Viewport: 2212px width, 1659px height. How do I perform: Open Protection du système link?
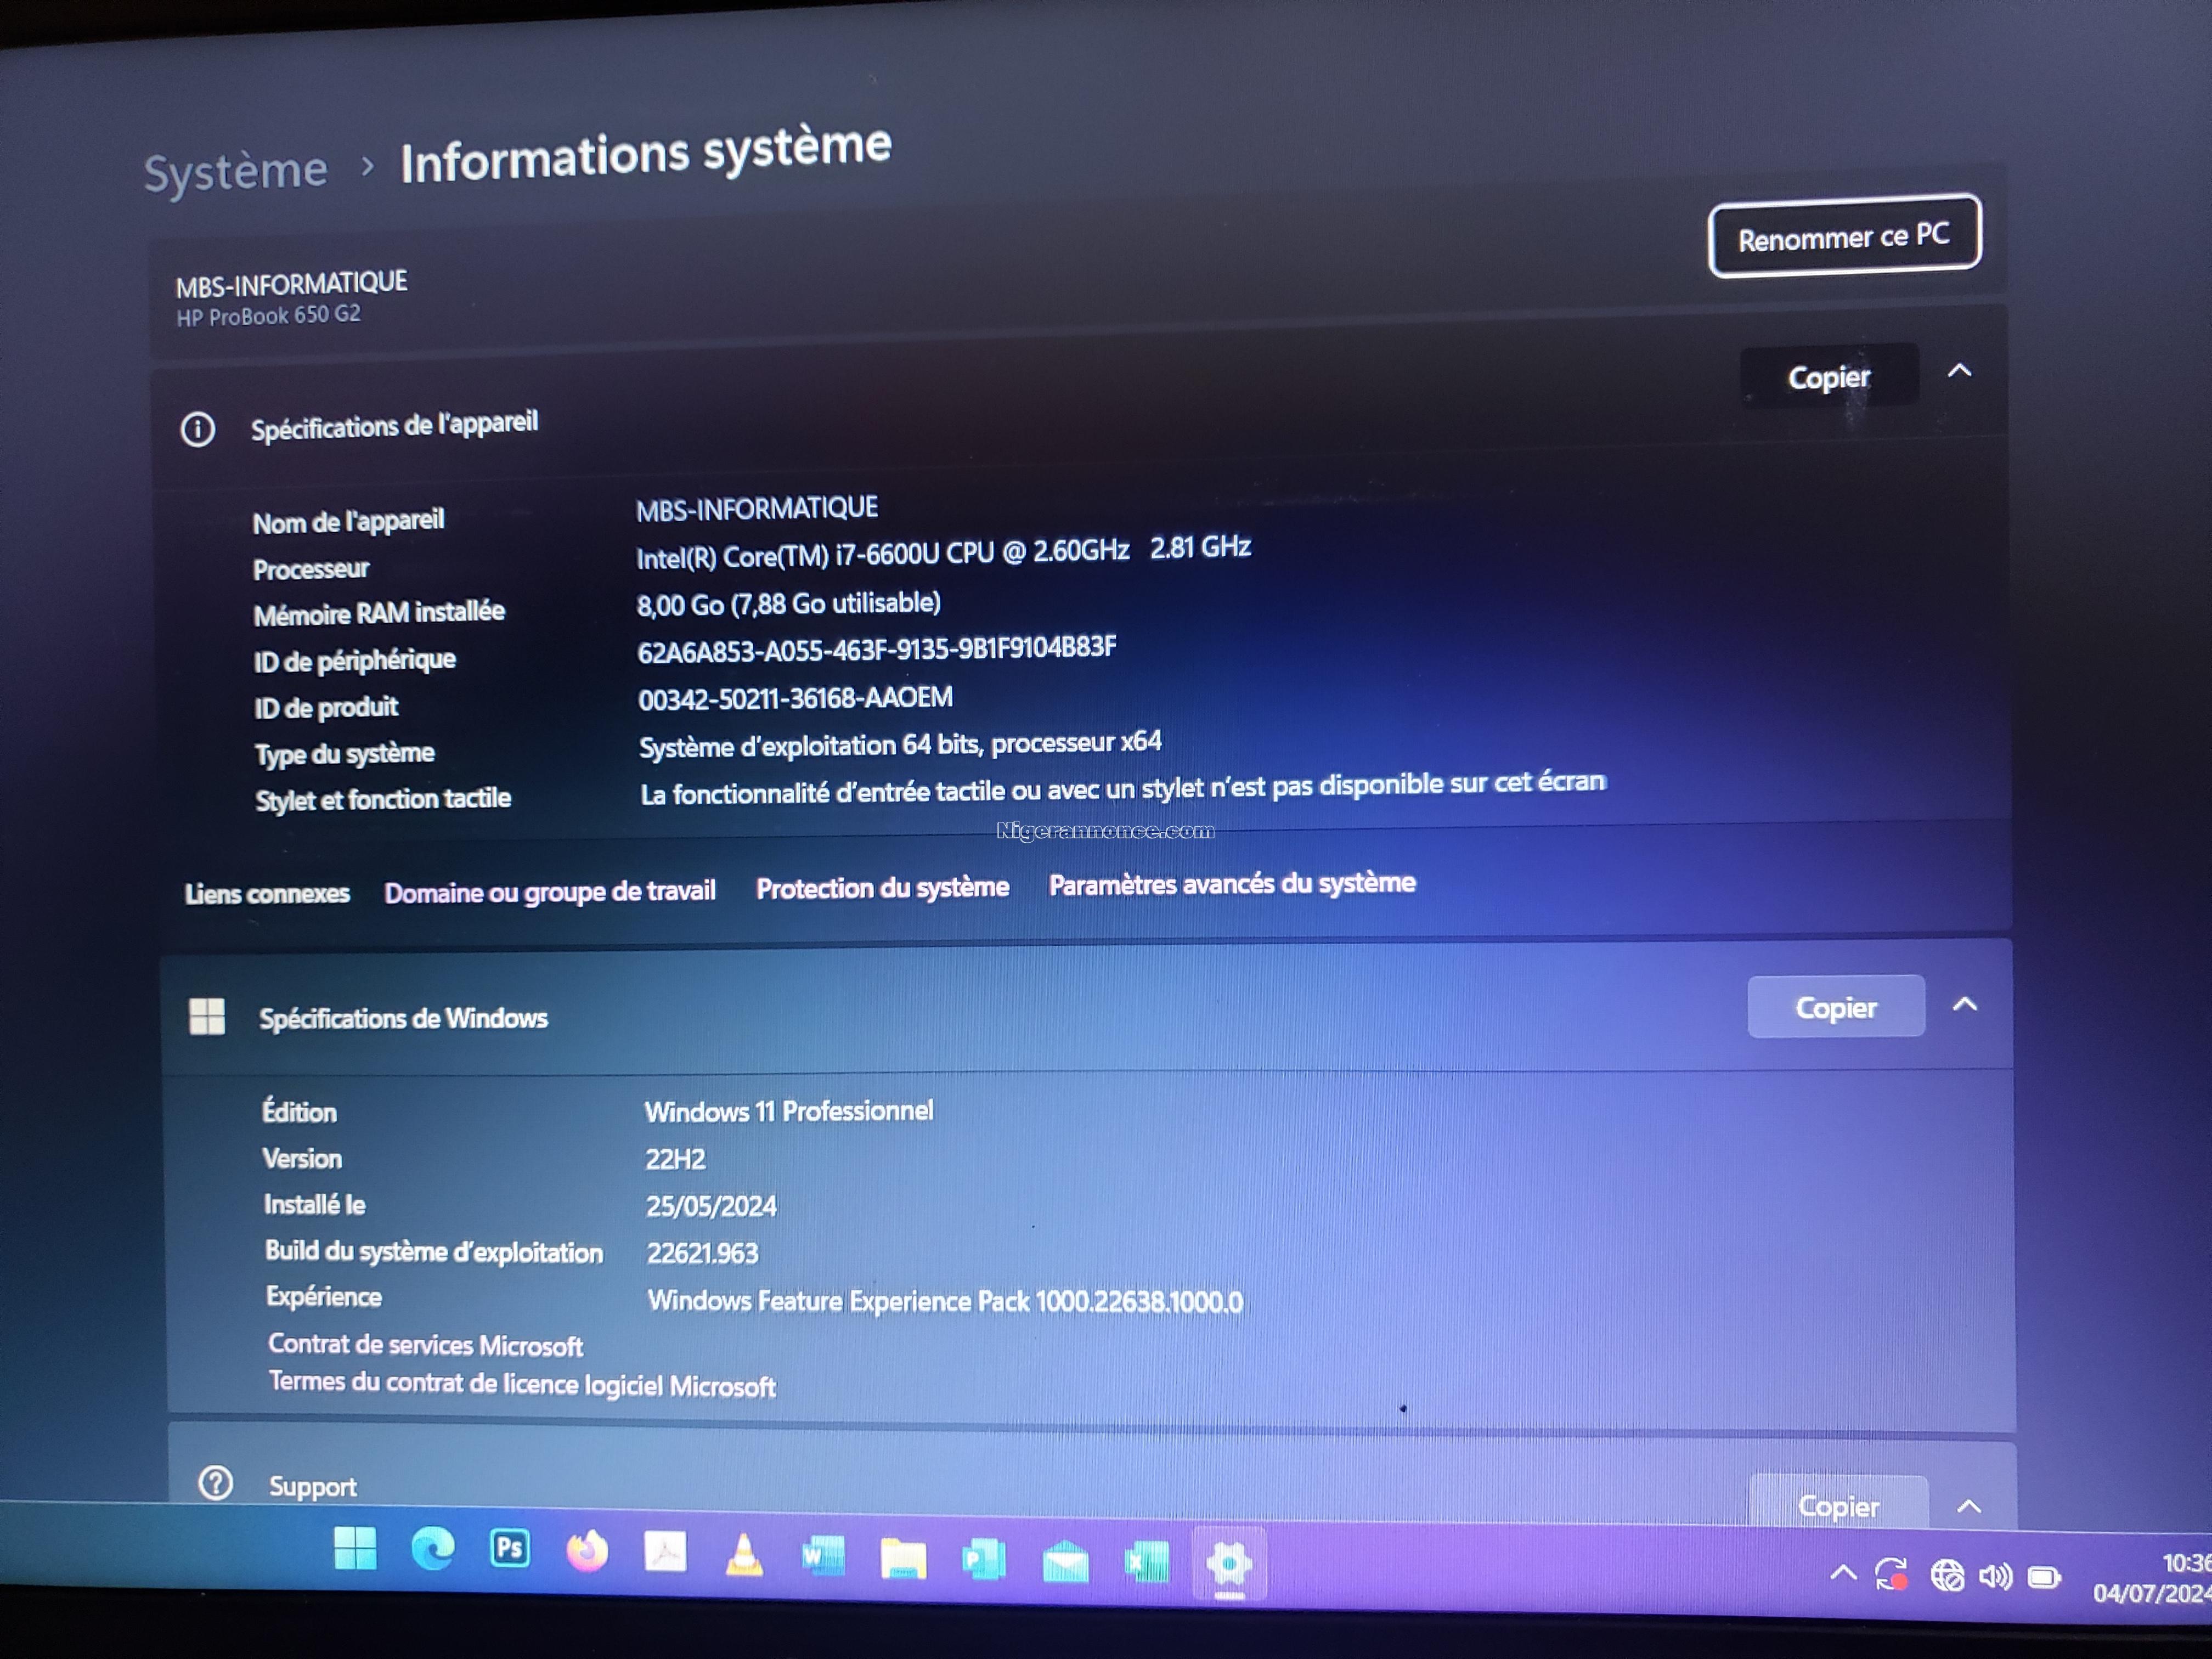point(882,888)
